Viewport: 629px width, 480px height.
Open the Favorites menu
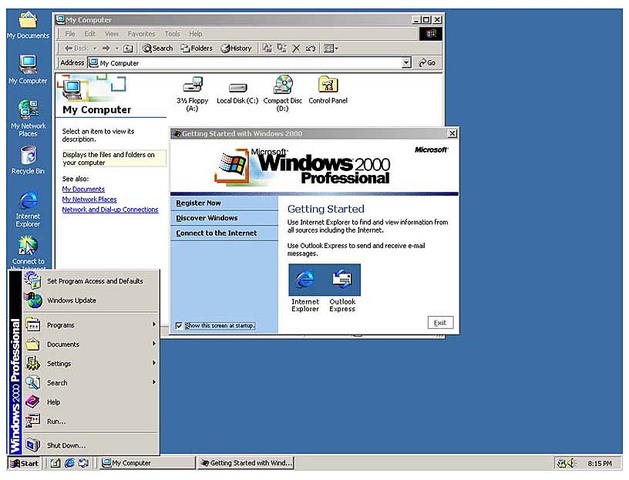click(x=141, y=34)
